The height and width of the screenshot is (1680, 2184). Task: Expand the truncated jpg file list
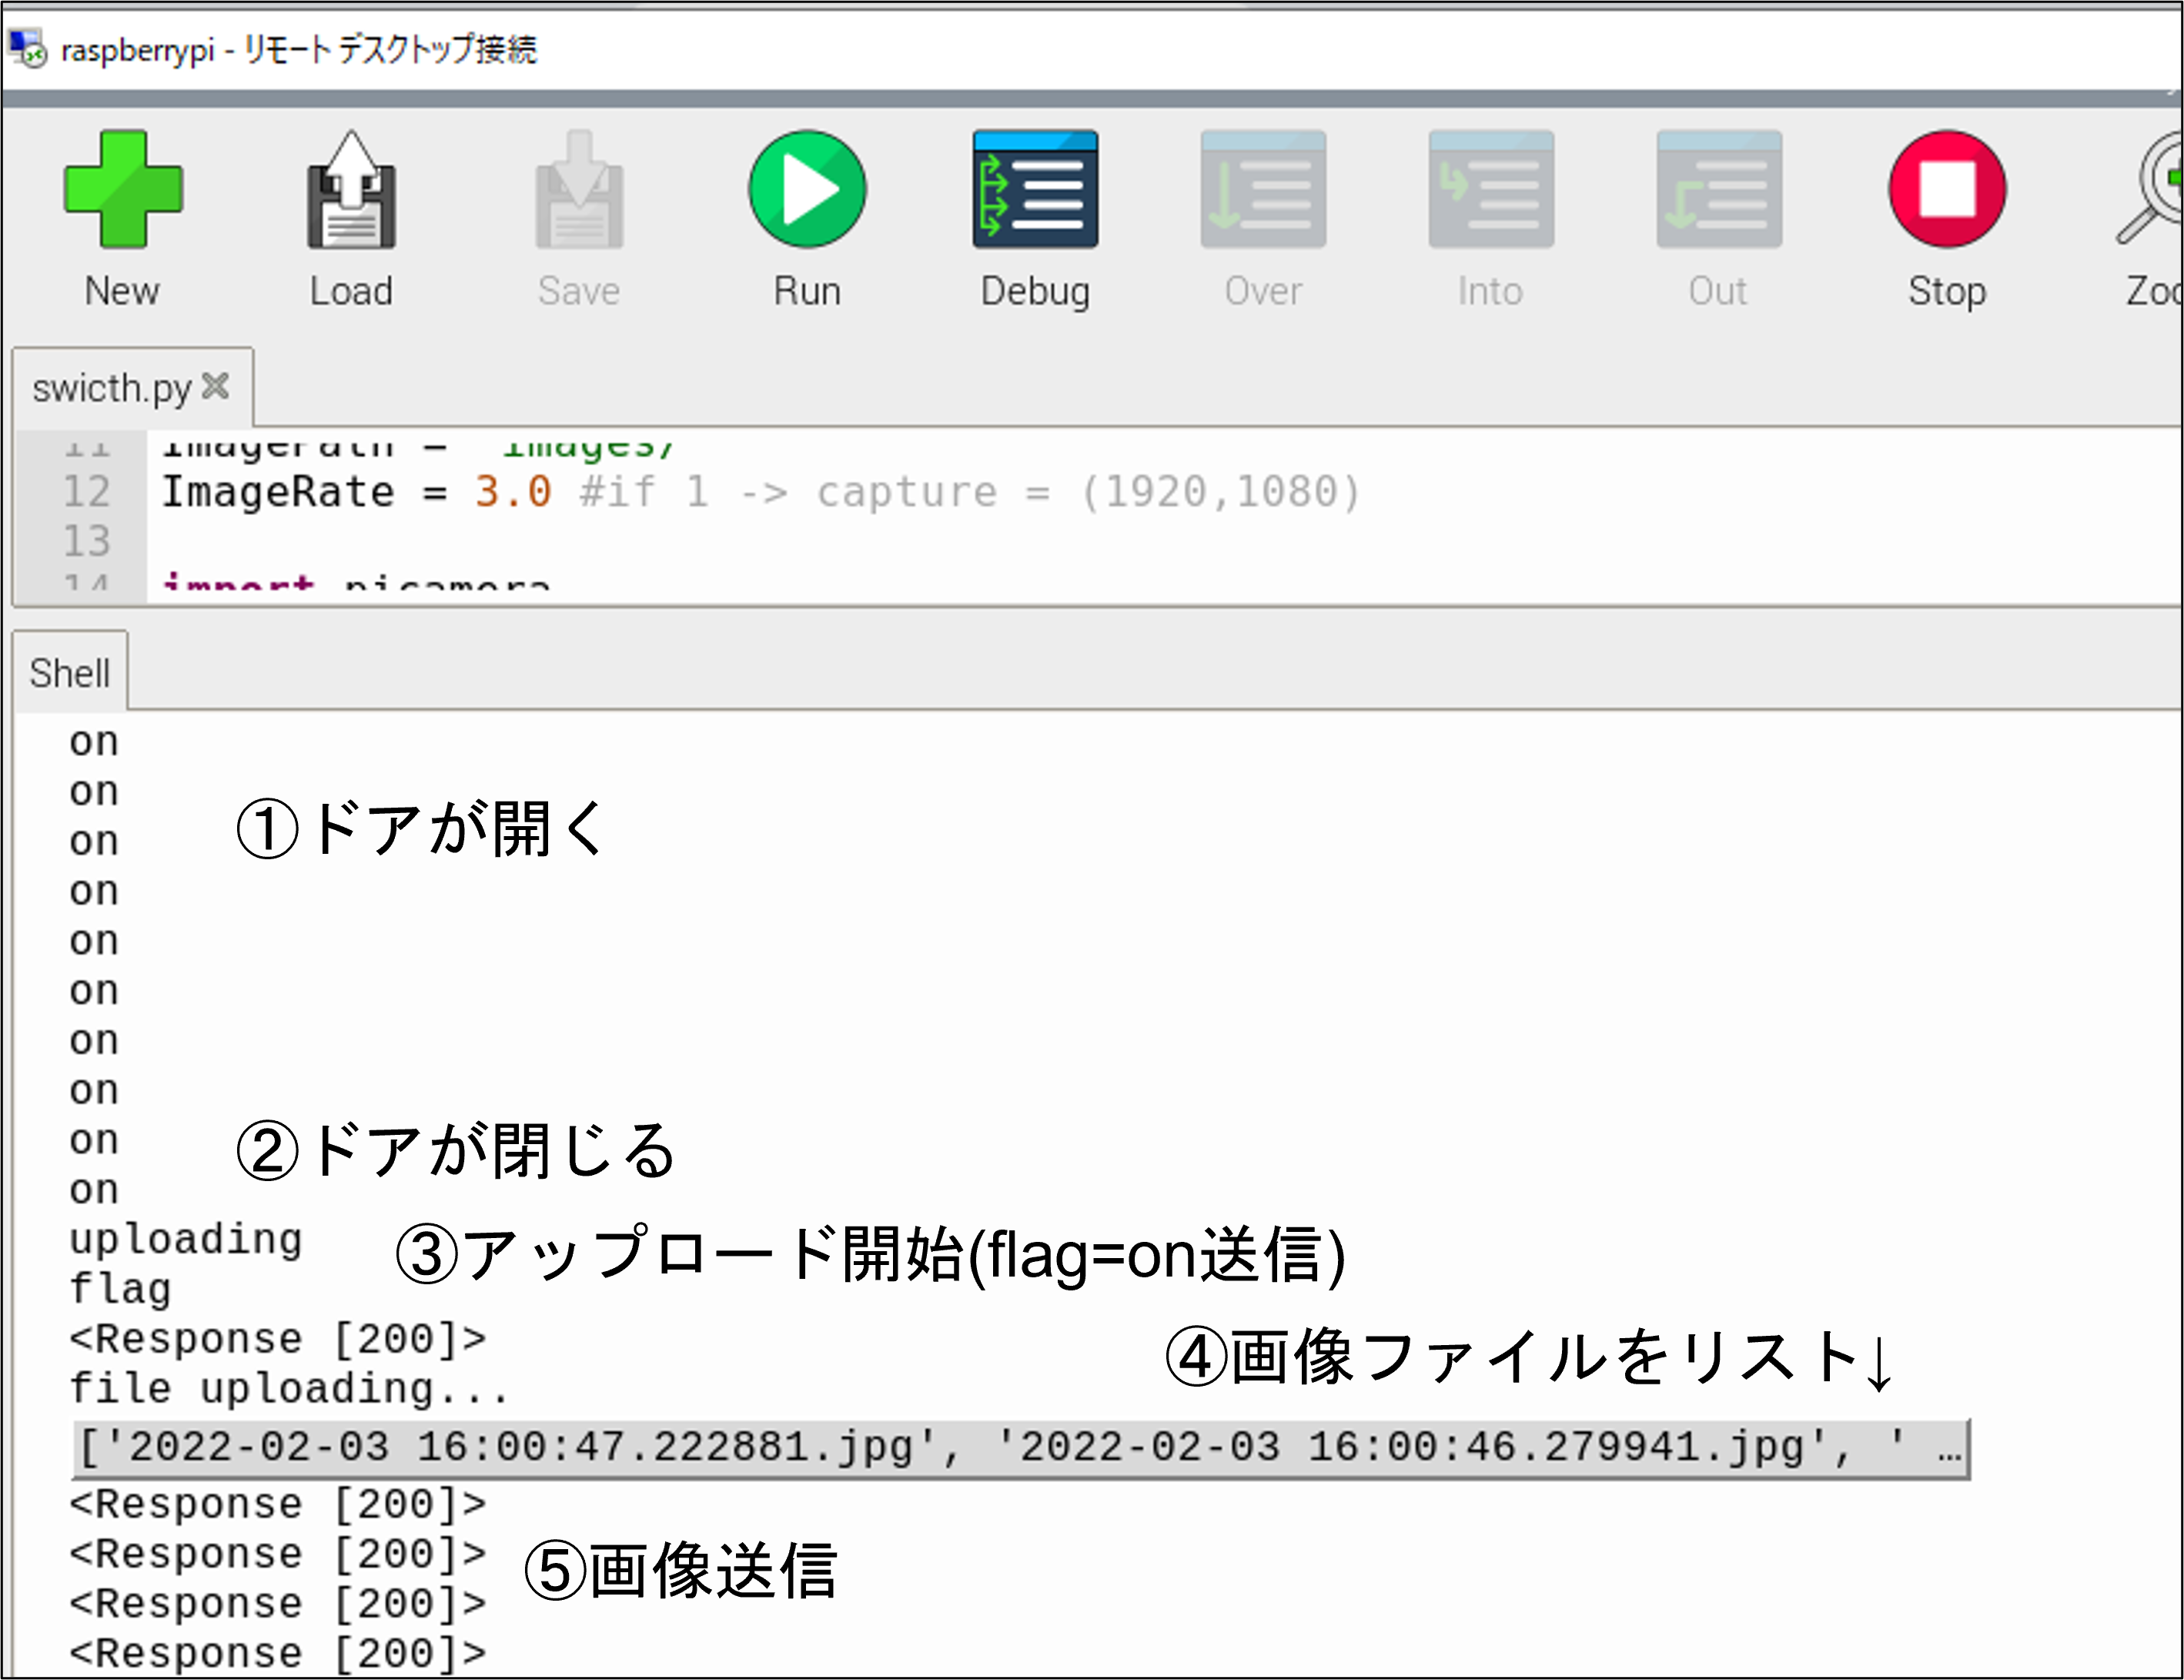click(1020, 1448)
